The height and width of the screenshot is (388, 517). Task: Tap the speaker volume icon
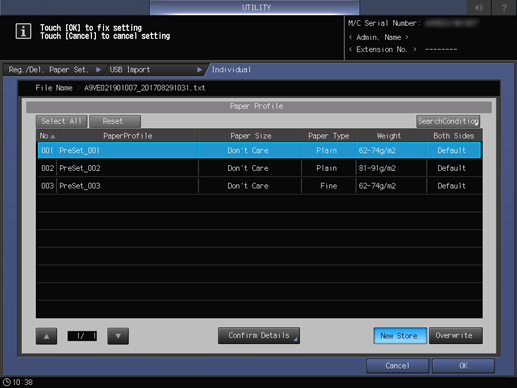(x=479, y=7)
